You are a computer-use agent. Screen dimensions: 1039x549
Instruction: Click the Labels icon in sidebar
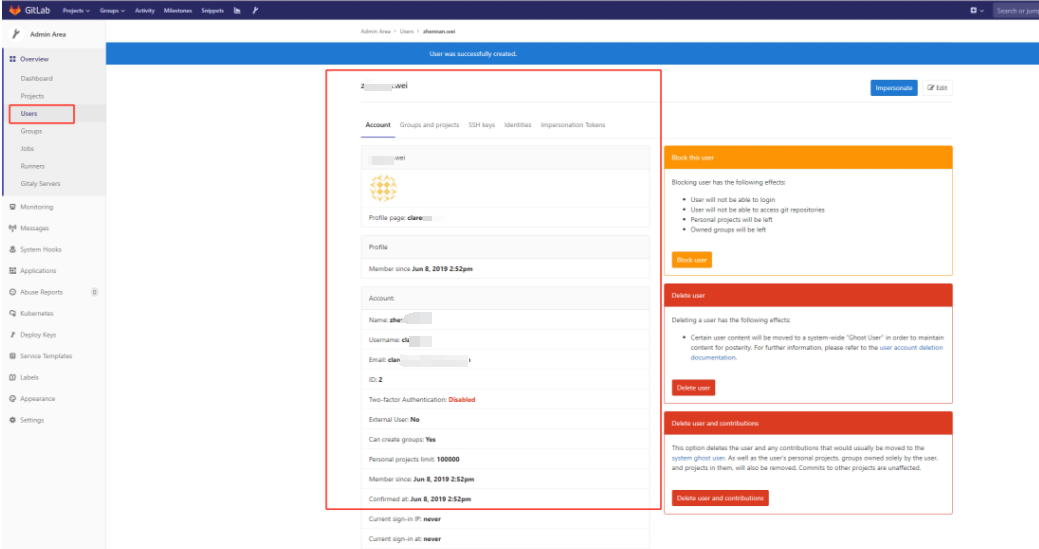13,377
